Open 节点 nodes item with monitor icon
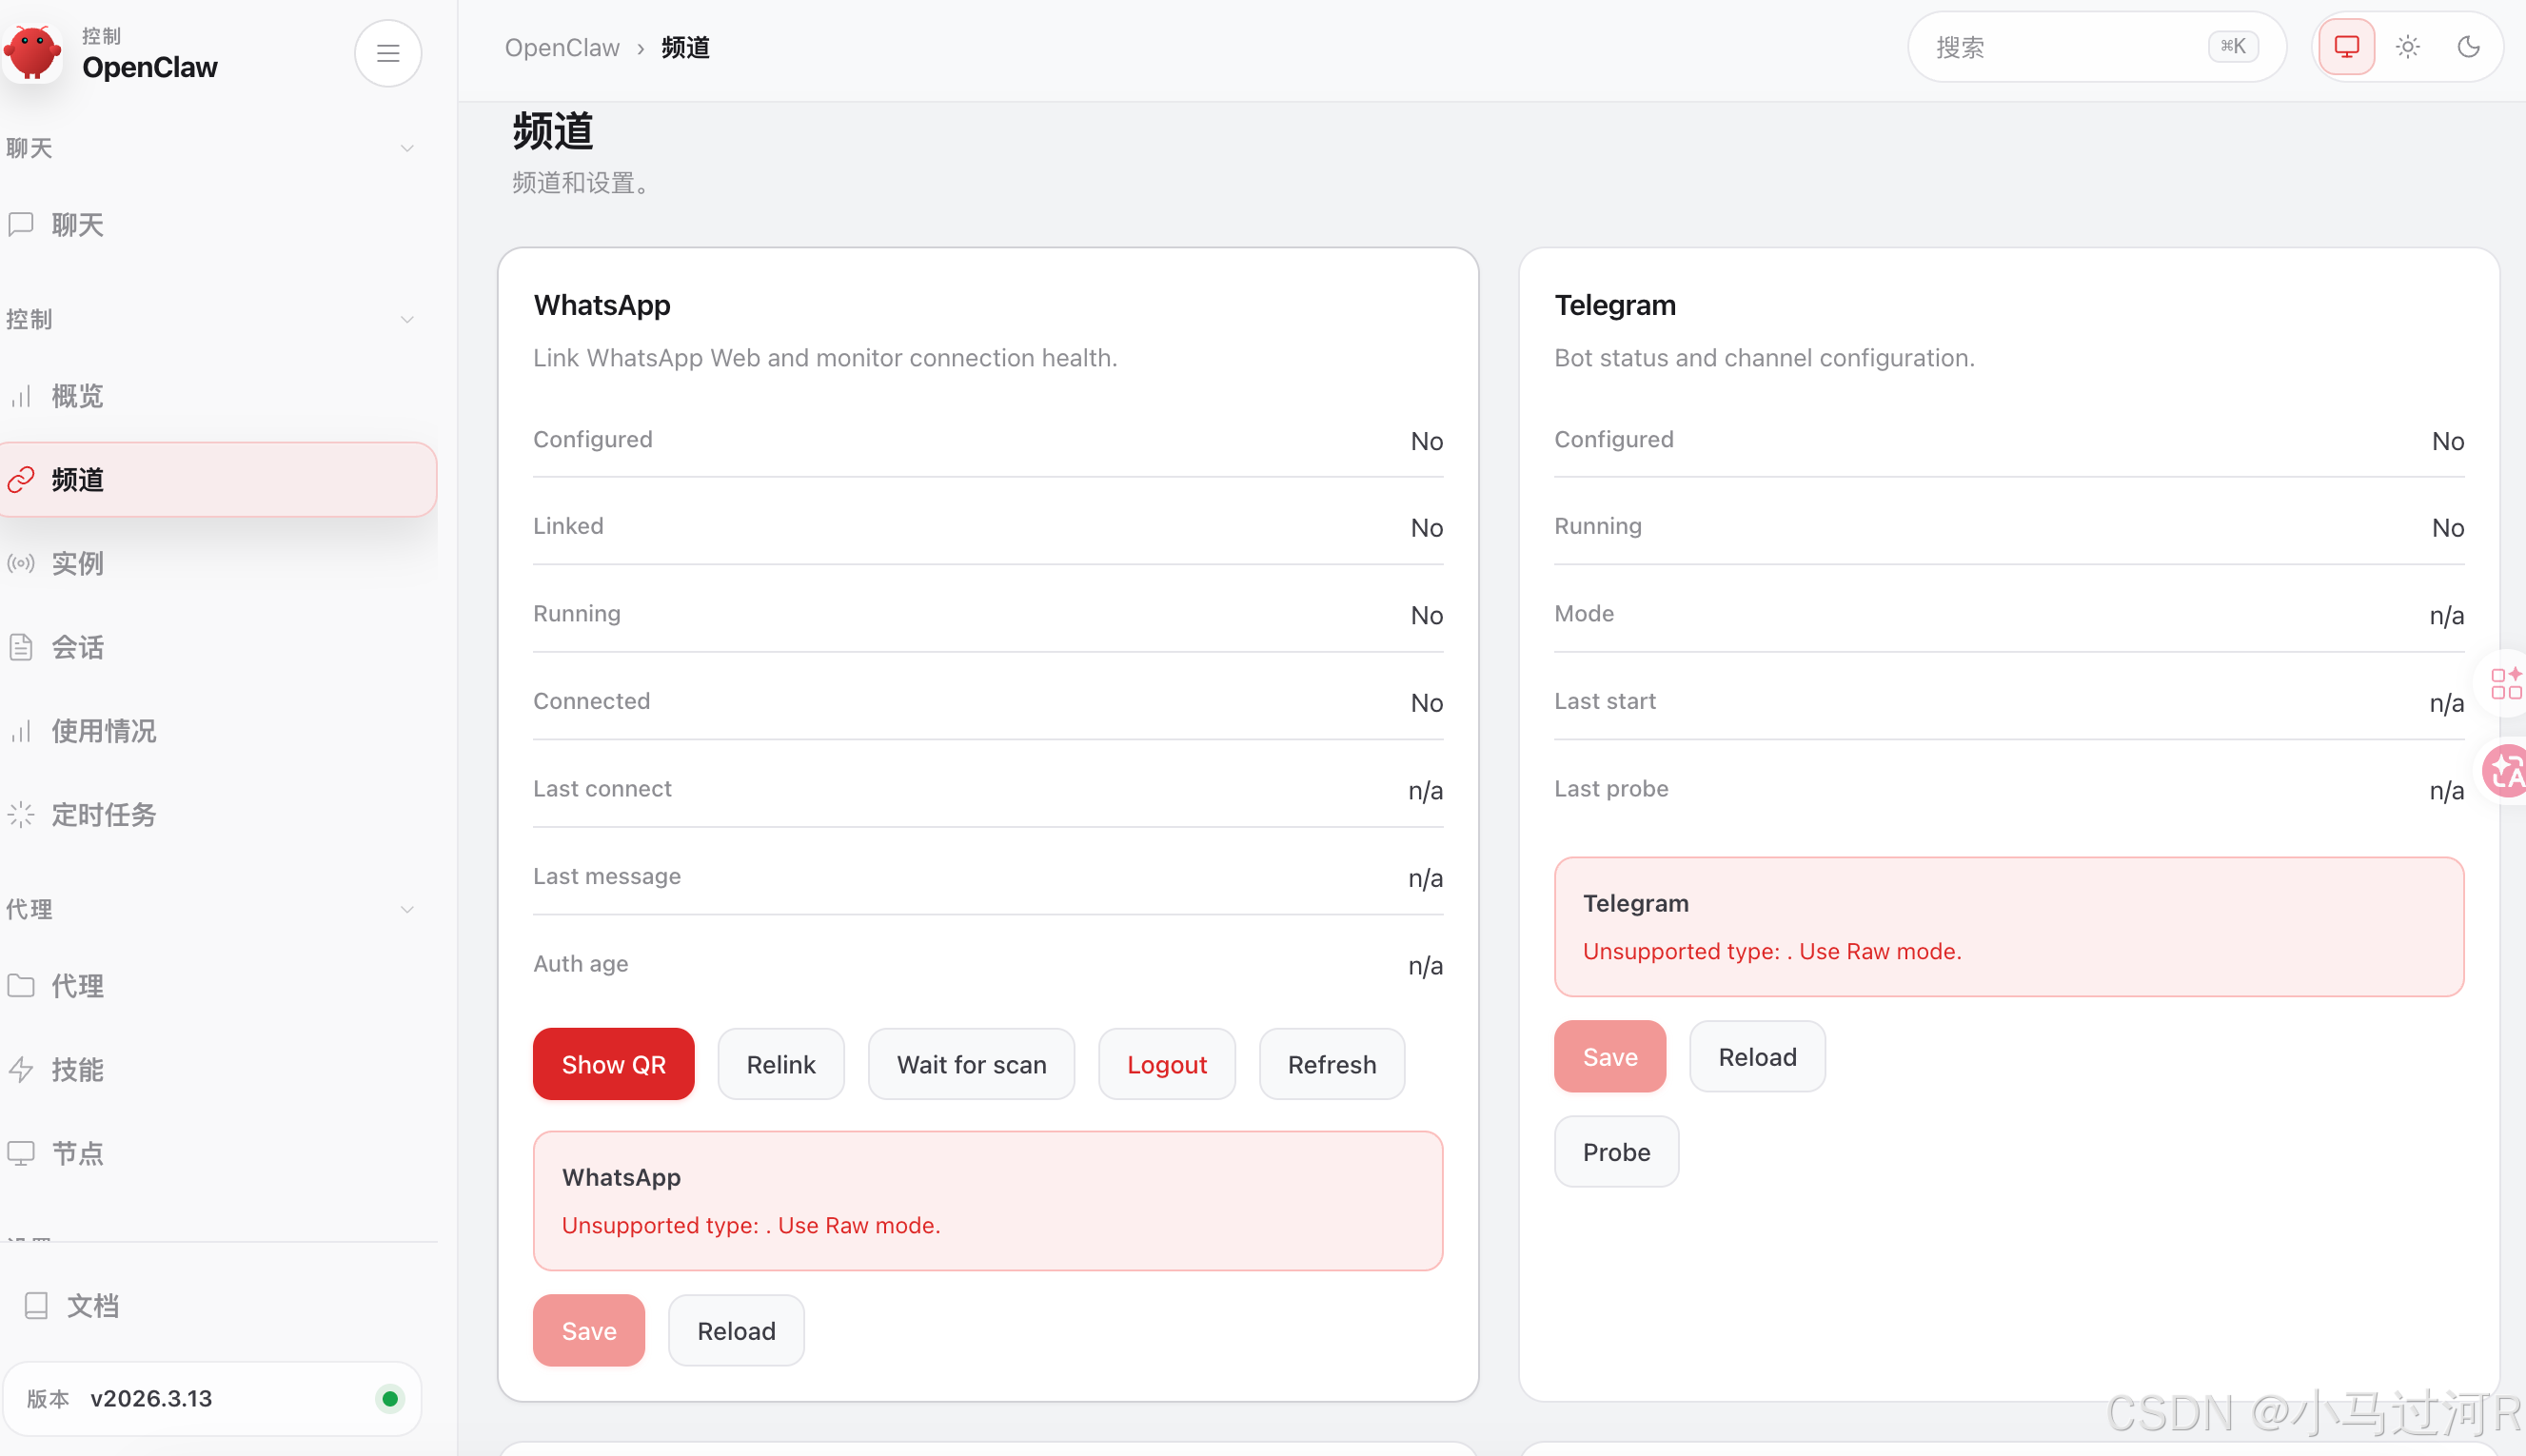Viewport: 2526px width, 1456px height. [77, 1153]
